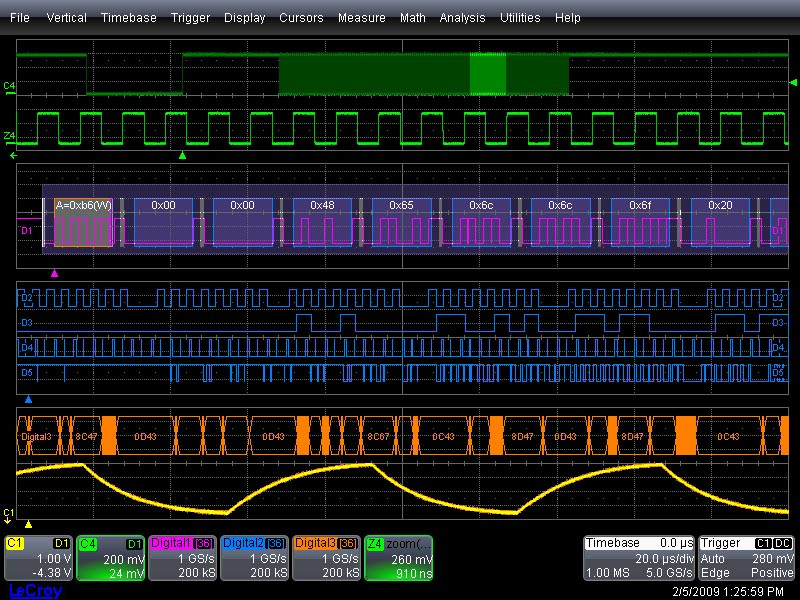
Task: Select the Digital3 descriptor box
Action: [x=326, y=557]
